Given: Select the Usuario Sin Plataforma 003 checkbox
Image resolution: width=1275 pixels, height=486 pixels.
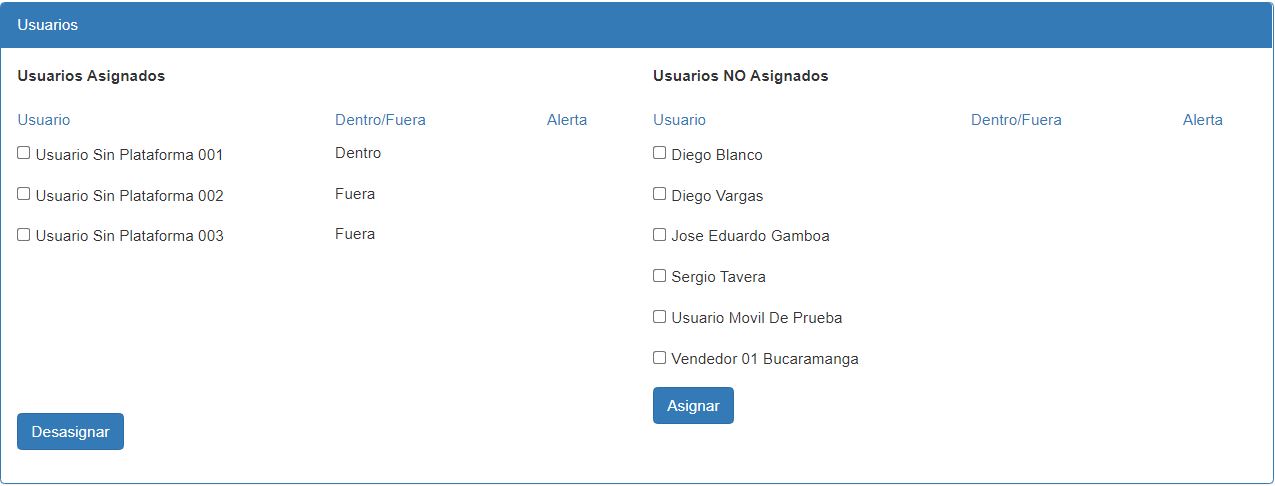Looking at the screenshot, I should point(24,235).
